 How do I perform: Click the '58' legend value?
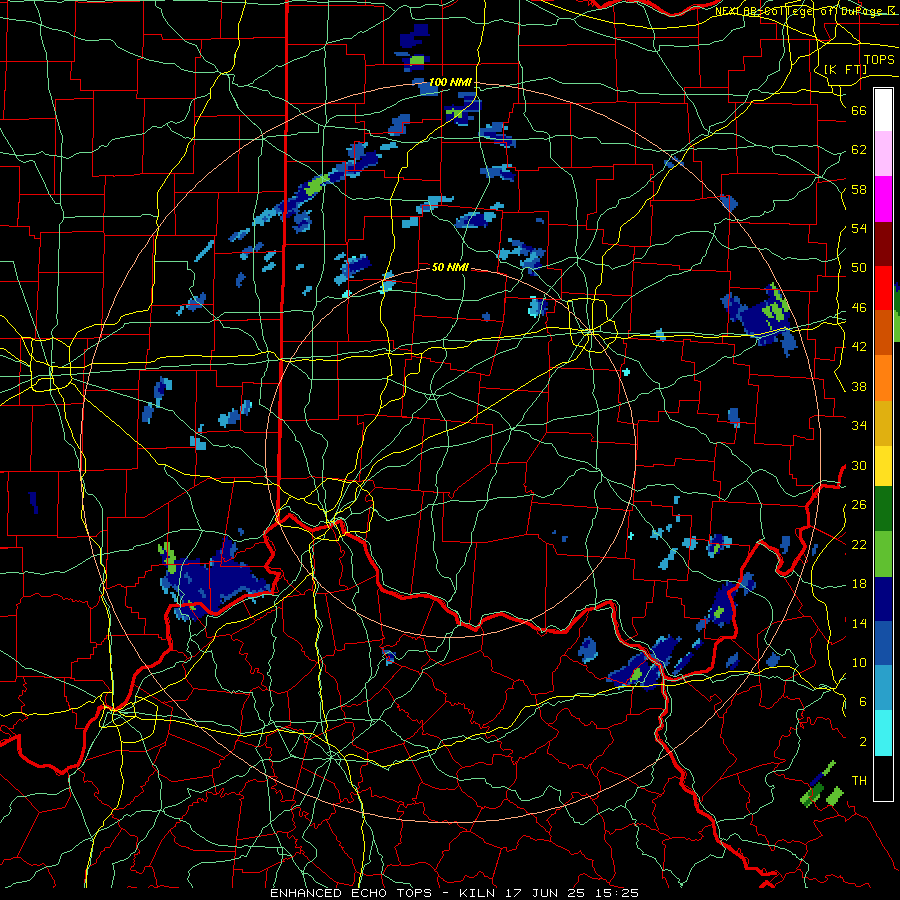point(859,189)
